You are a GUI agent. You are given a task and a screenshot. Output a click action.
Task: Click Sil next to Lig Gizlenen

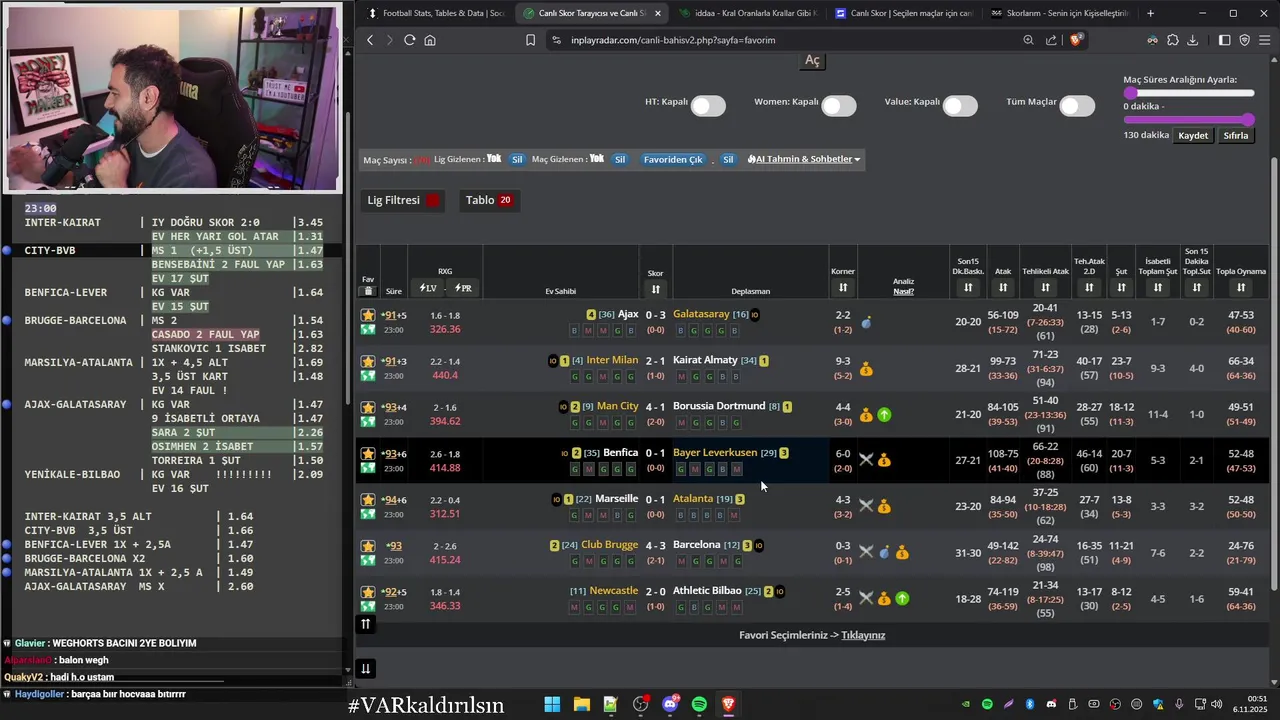tap(517, 159)
